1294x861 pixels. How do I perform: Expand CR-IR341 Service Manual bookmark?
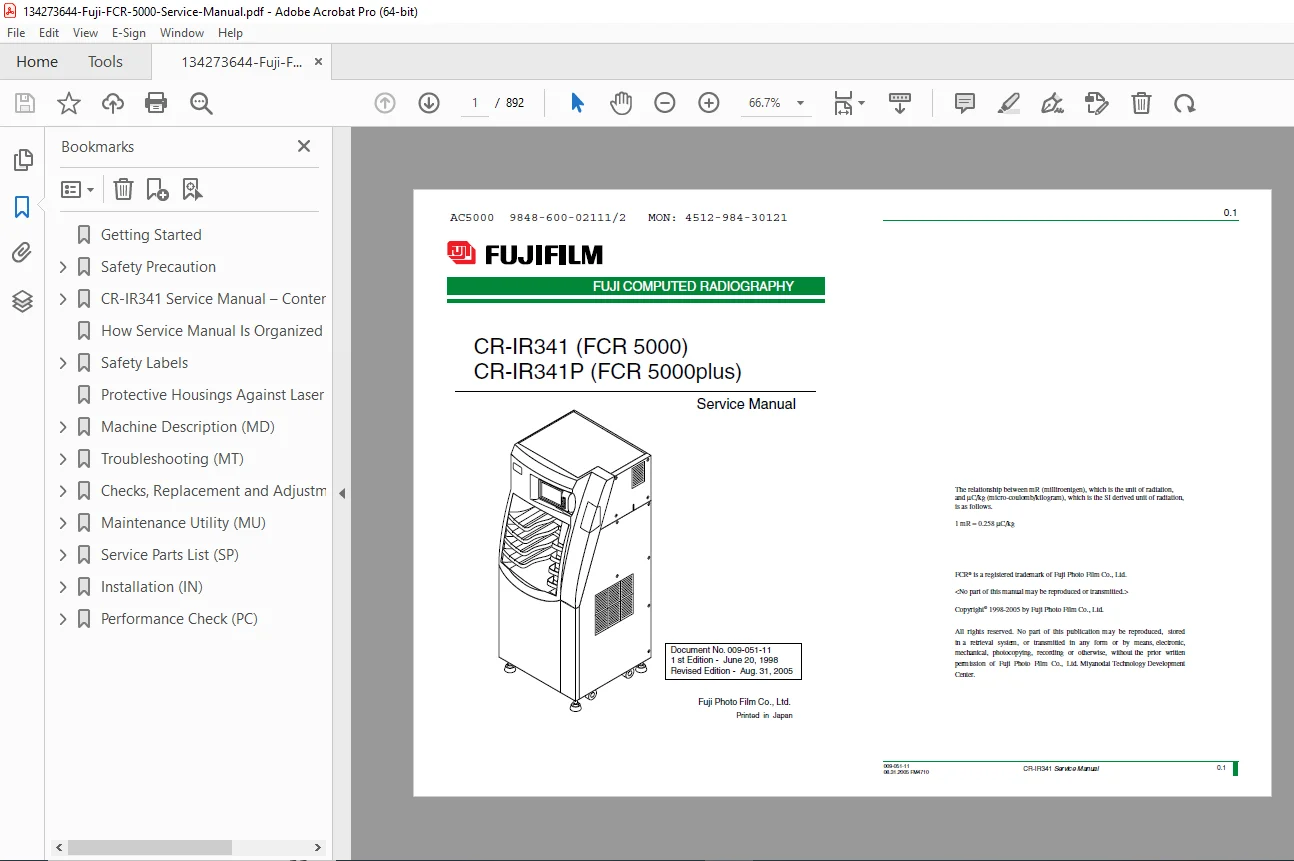pyautogui.click(x=63, y=299)
